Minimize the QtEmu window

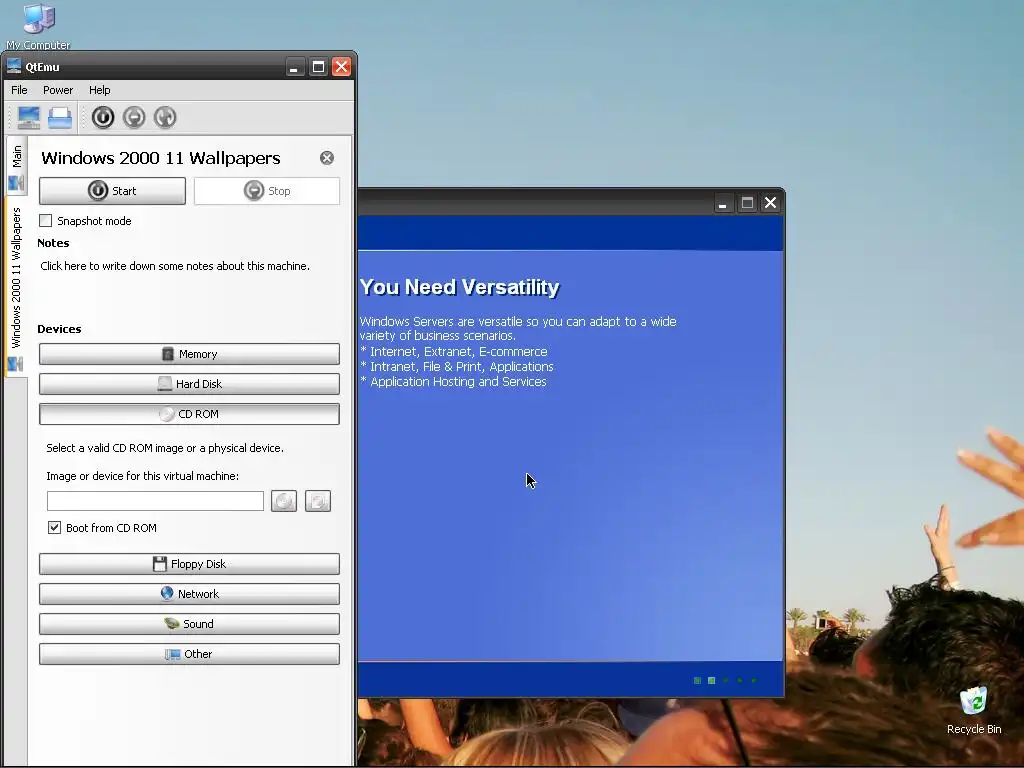295,67
